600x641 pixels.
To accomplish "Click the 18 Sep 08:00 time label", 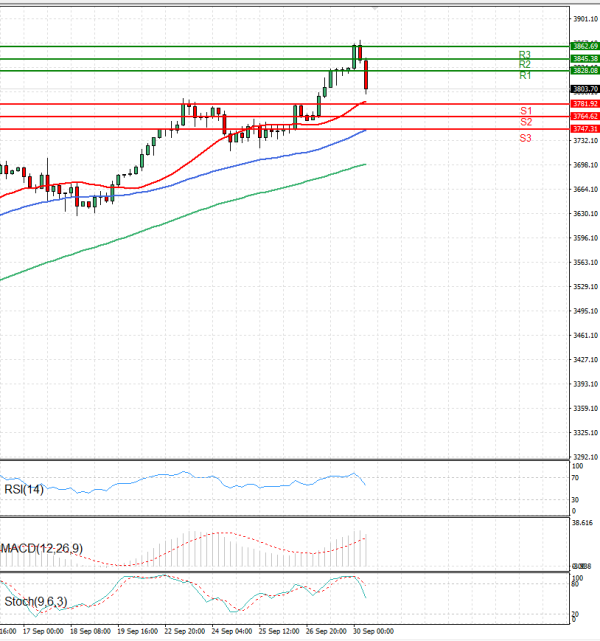I will click(88, 632).
